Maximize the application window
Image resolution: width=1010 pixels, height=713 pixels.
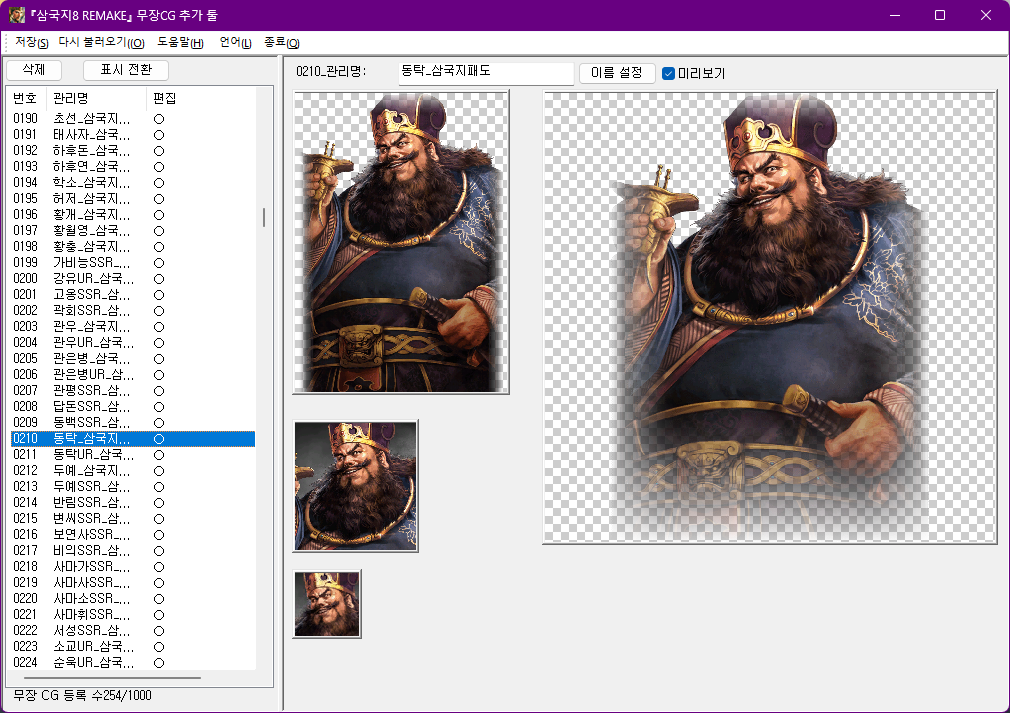[940, 15]
